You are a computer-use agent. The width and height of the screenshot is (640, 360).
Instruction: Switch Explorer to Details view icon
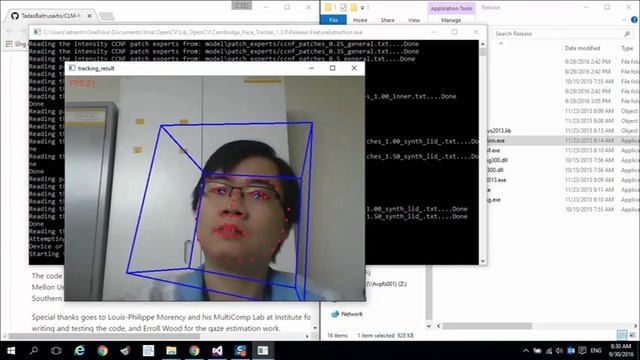point(622,335)
